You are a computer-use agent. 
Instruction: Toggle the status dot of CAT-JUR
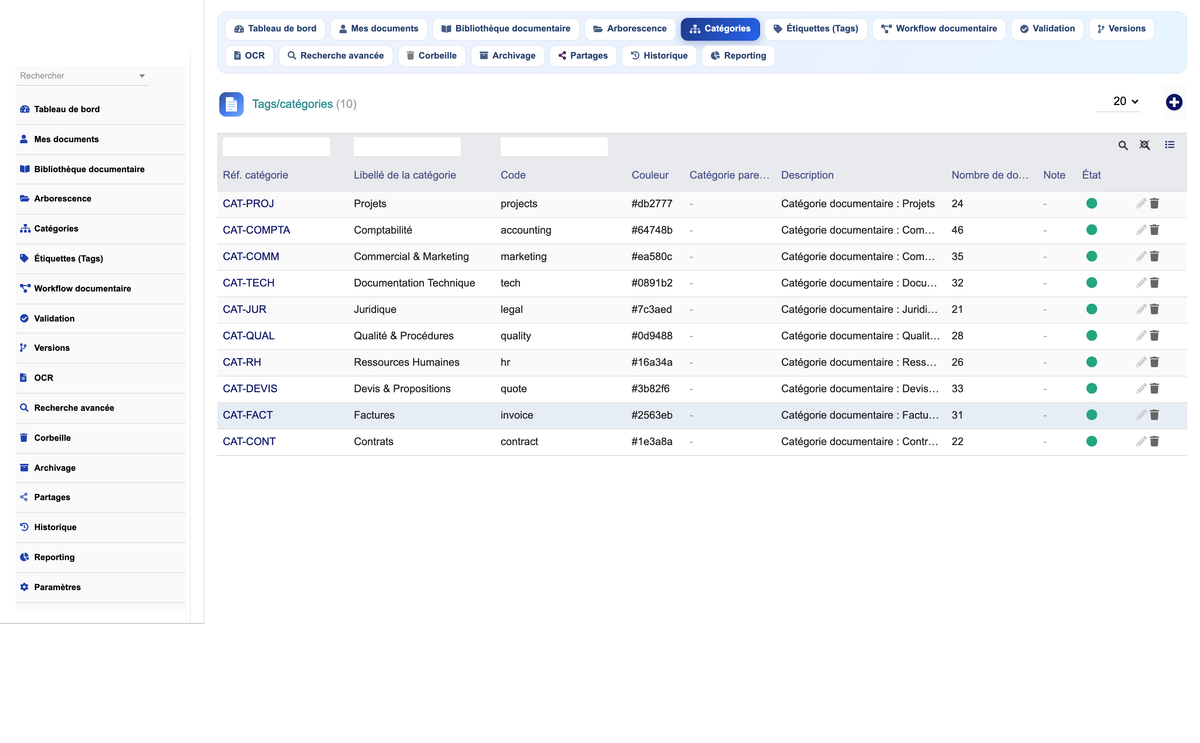coord(1091,309)
